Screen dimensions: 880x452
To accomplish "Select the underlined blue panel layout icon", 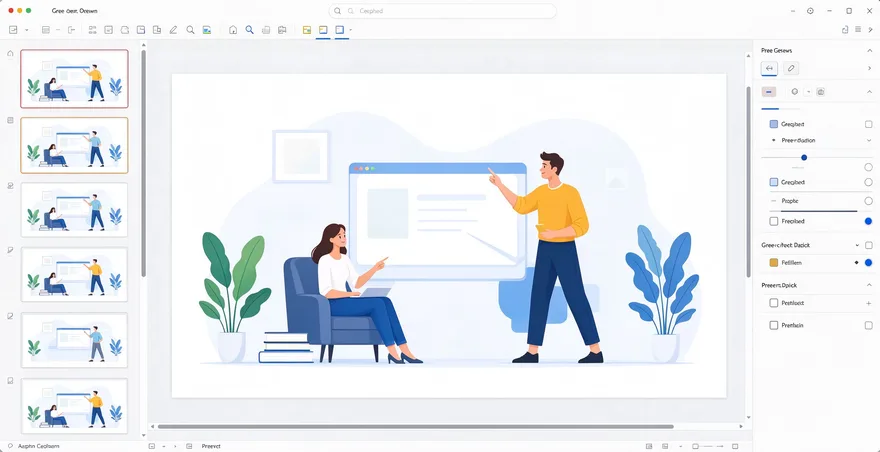I will pos(340,30).
